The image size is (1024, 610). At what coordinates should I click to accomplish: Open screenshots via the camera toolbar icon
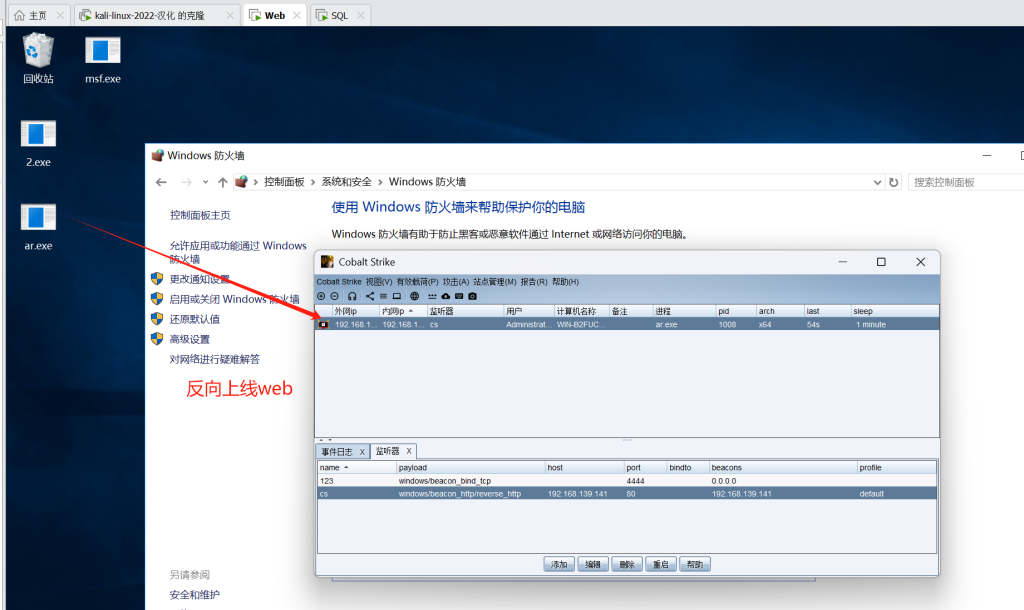click(472, 297)
